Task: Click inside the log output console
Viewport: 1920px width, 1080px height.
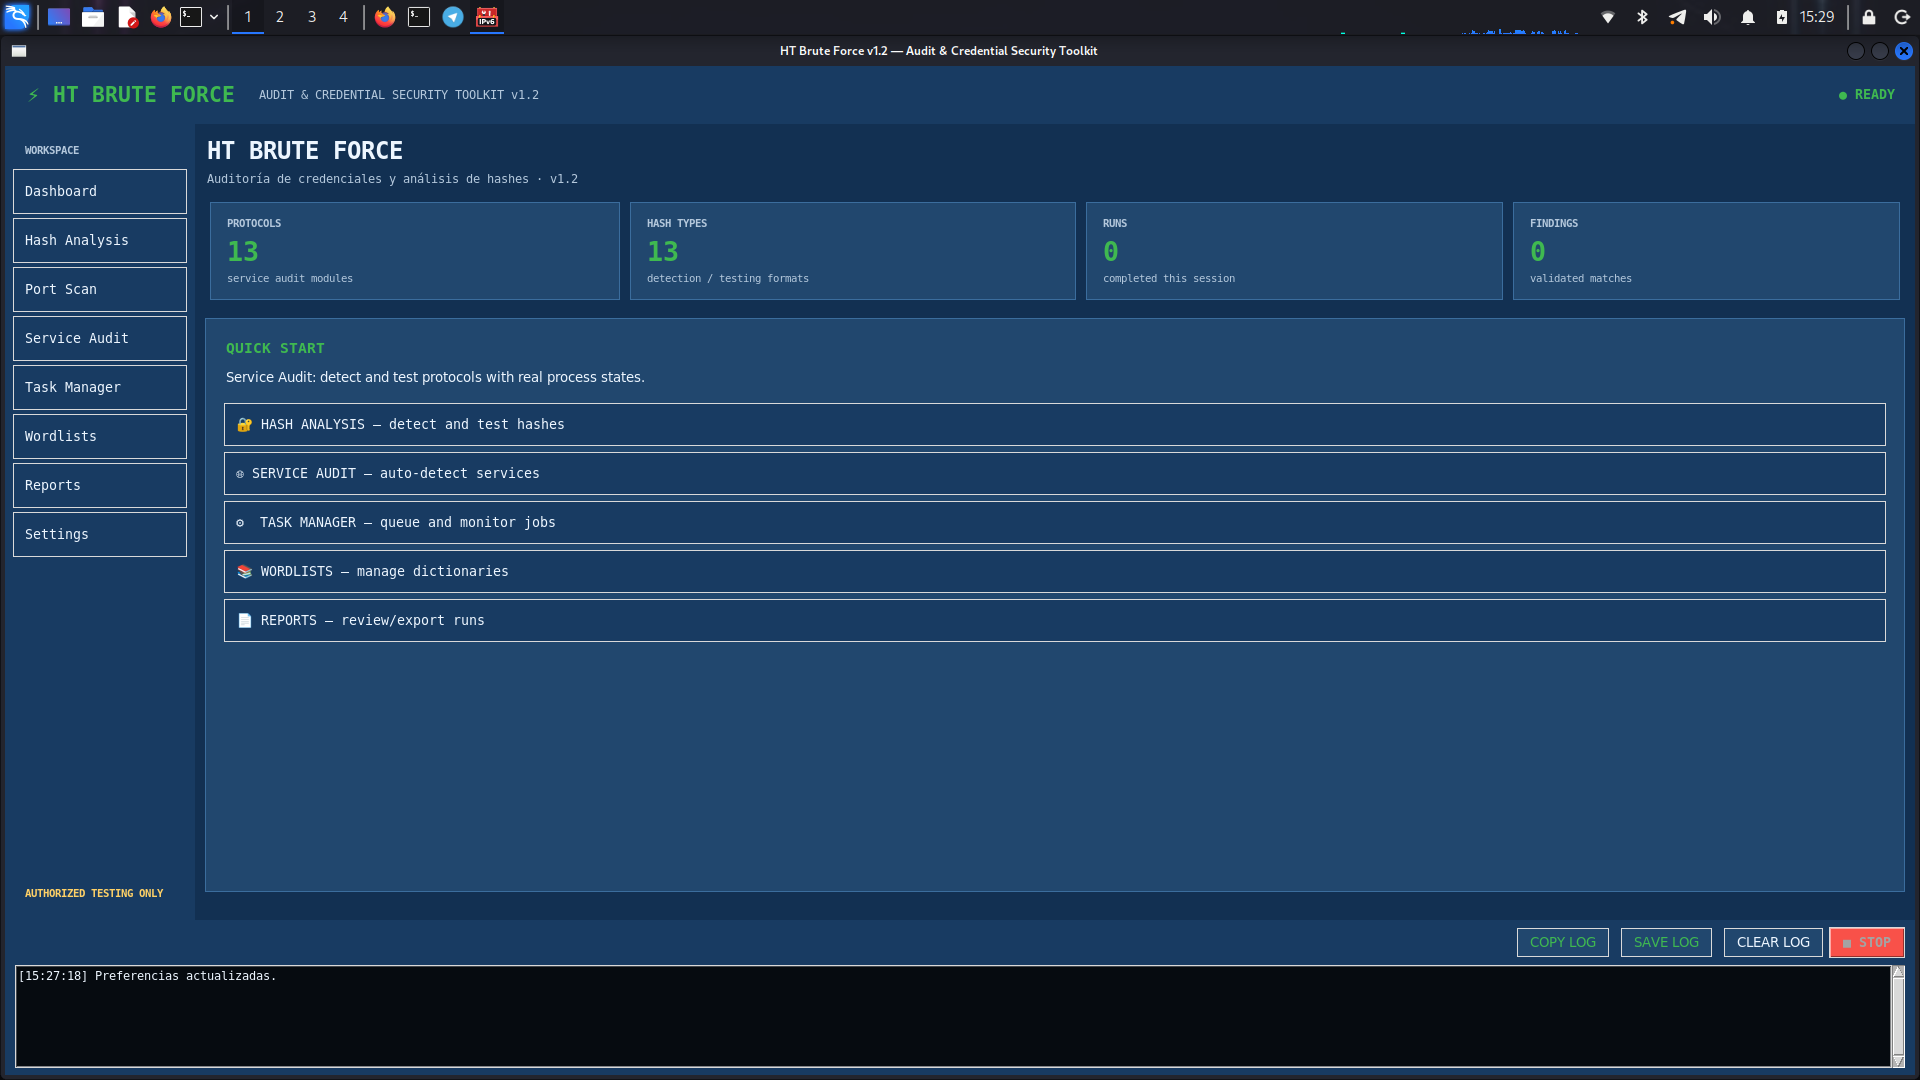Action: pos(953,1016)
